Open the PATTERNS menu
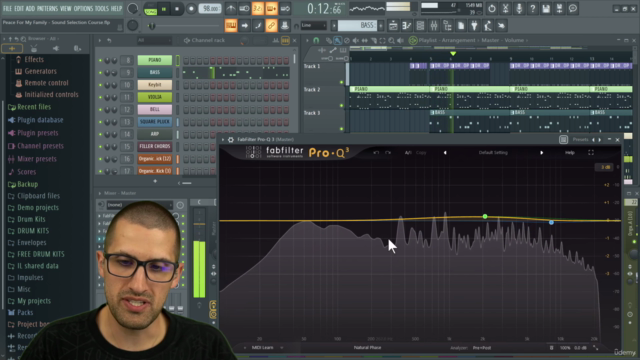Viewport: 640px width, 360px height. coord(48,9)
